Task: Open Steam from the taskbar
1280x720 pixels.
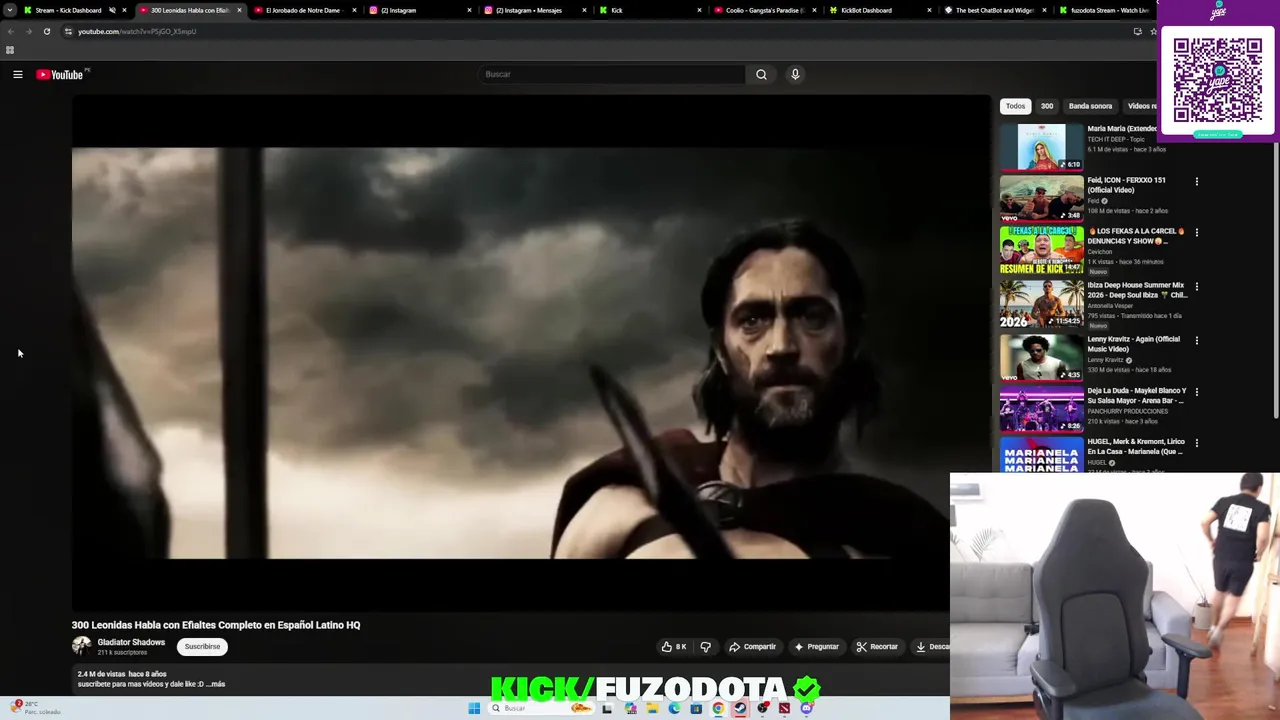Action: (740, 708)
